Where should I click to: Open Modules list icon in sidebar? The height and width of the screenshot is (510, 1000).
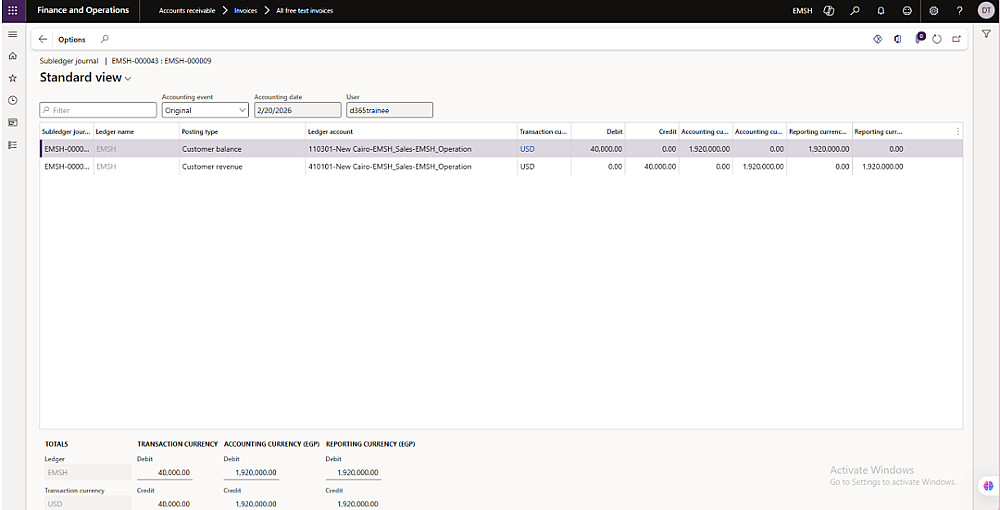click(12, 145)
